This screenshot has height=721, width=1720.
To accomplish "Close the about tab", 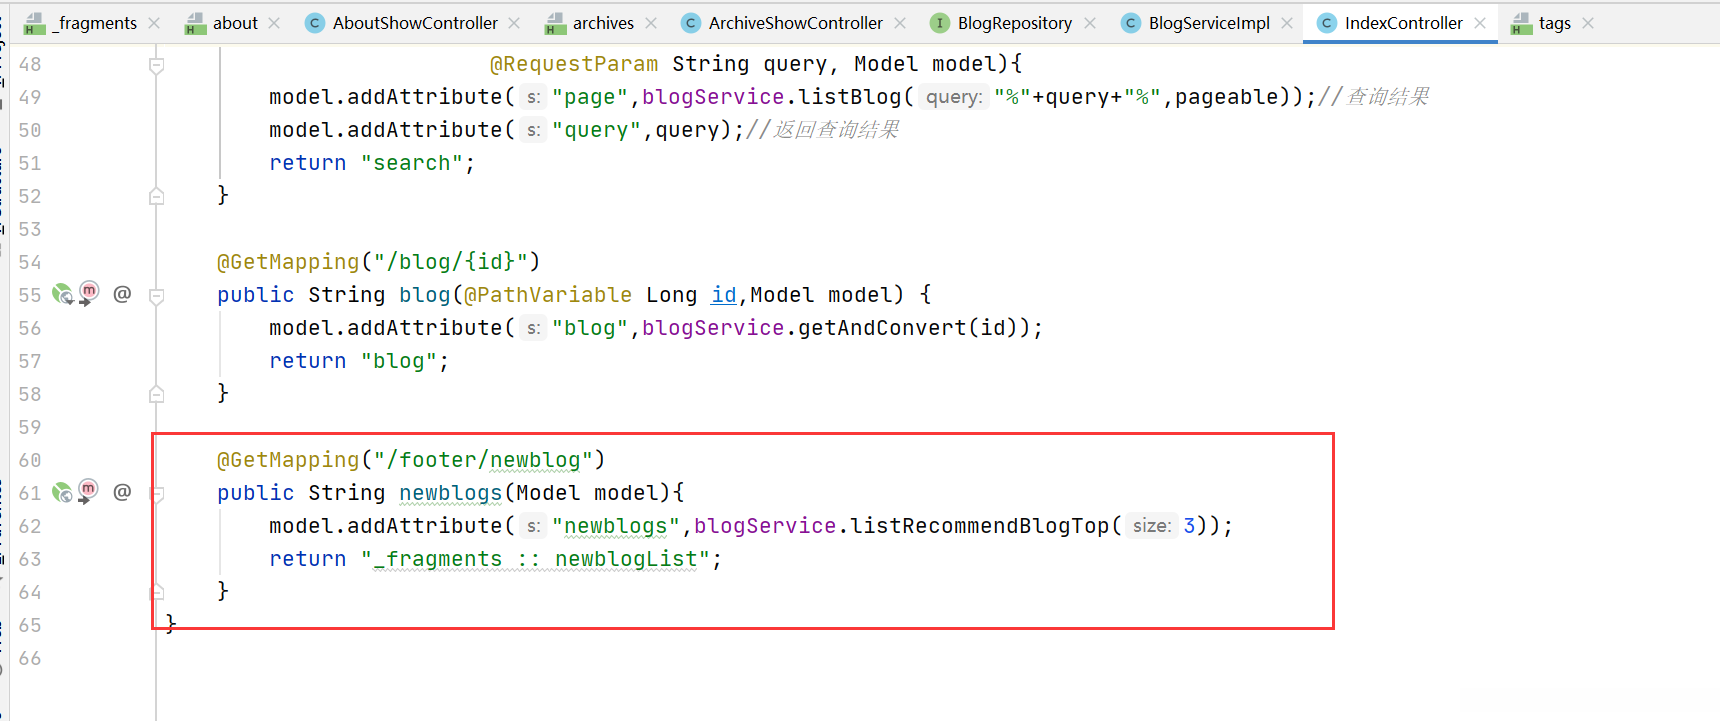I will [274, 23].
